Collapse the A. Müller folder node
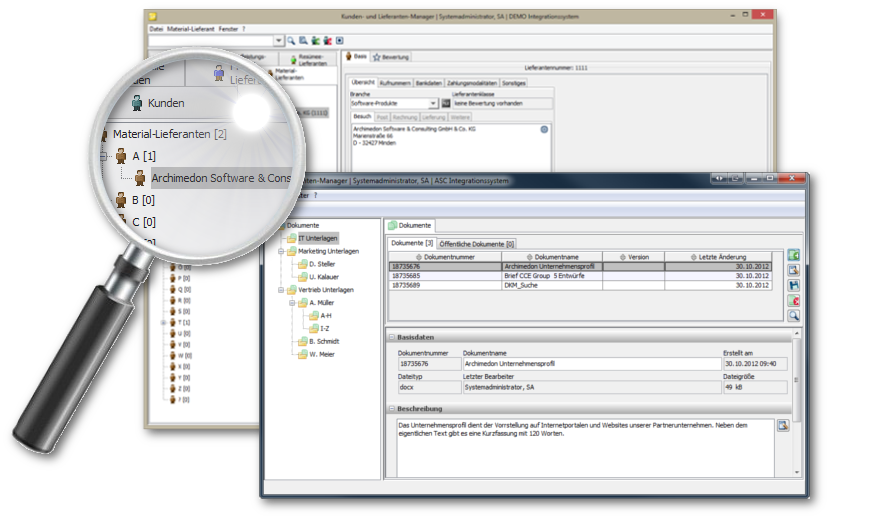 [292, 303]
